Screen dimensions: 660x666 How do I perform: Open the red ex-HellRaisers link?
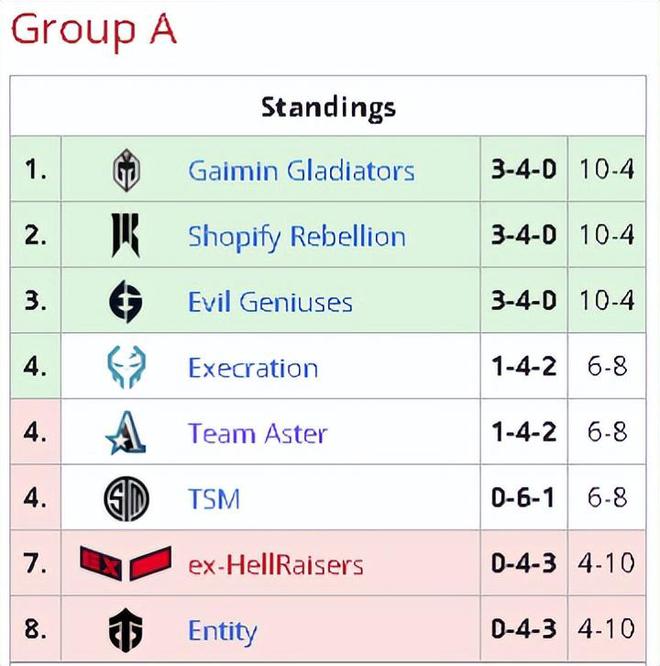click(276, 565)
